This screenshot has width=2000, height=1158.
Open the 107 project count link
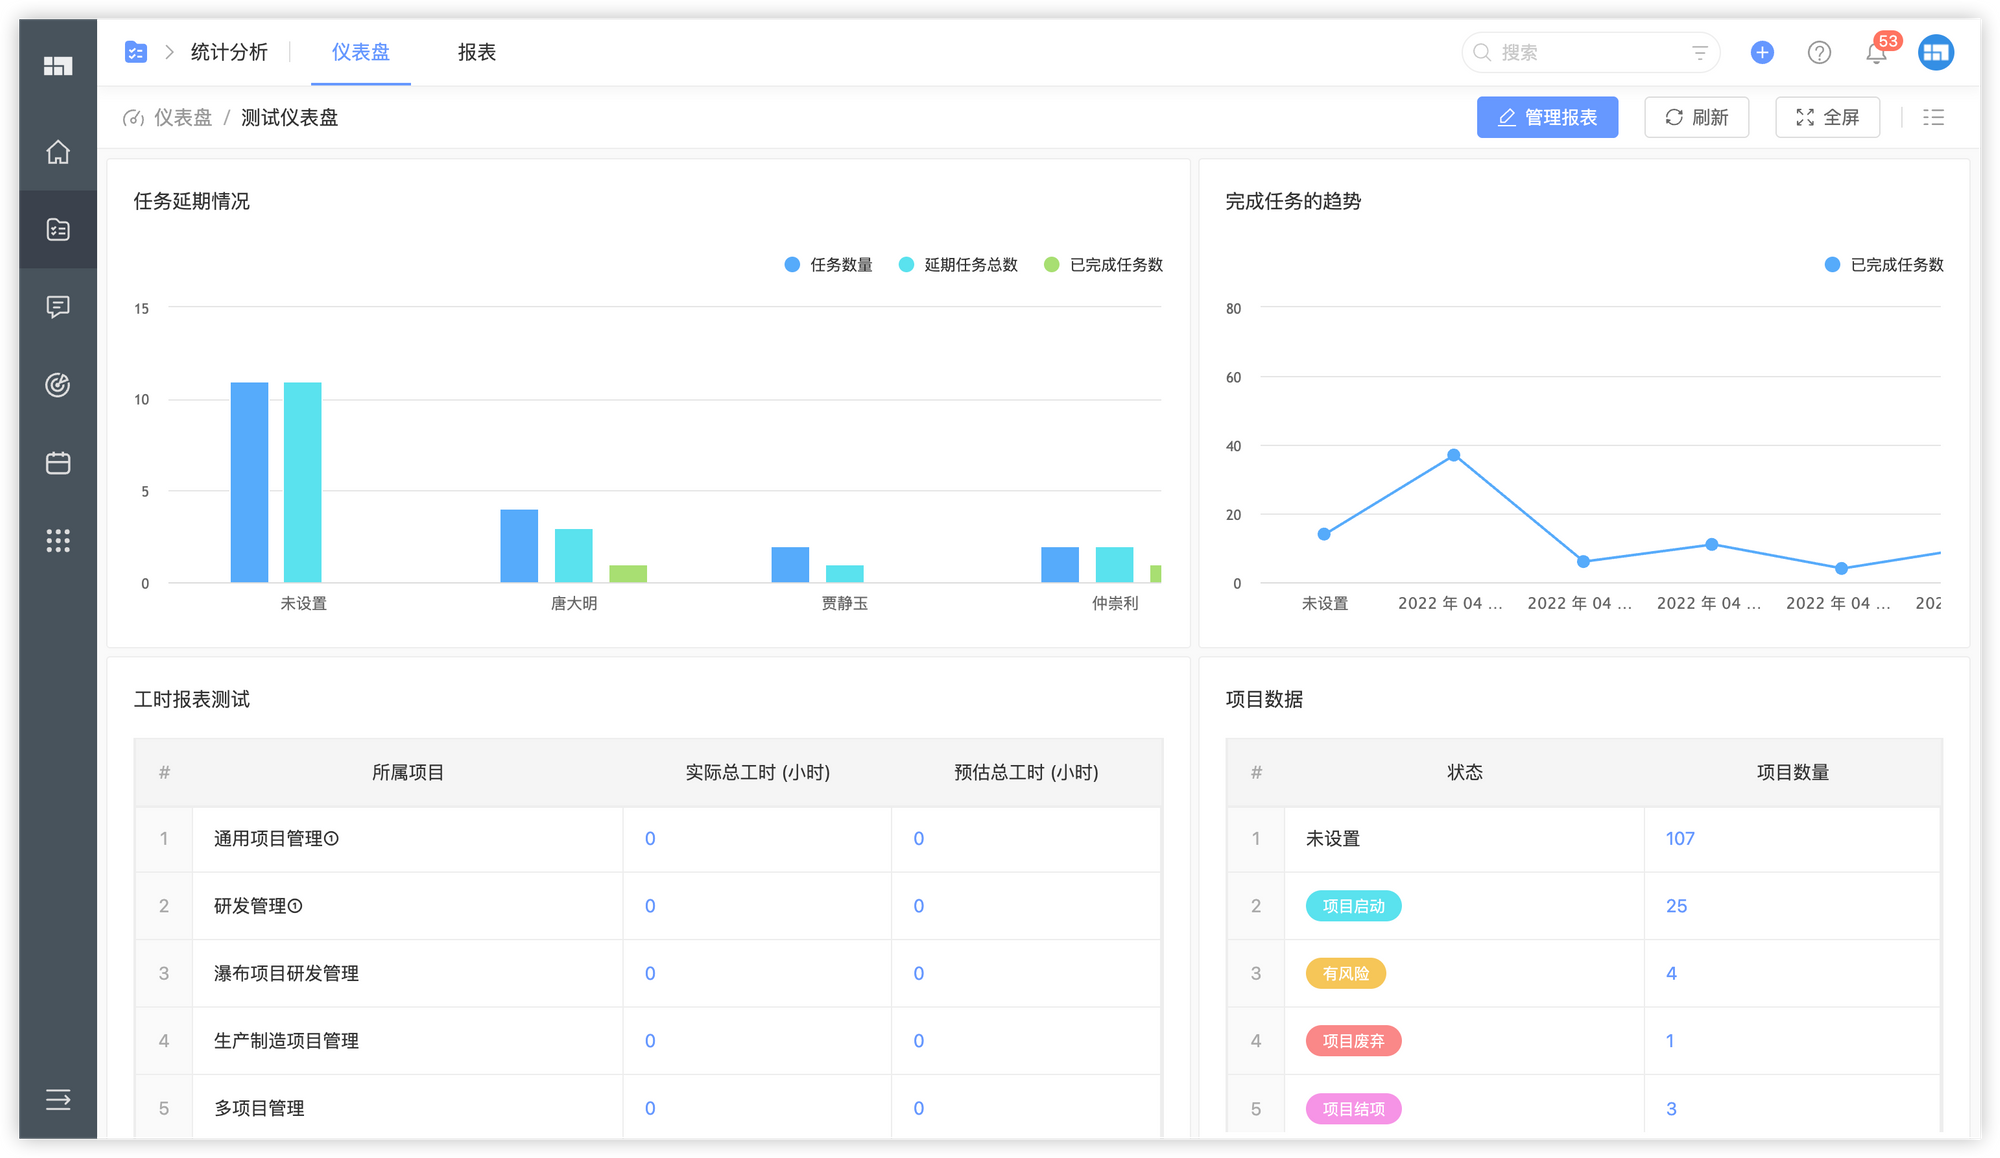[x=1678, y=839]
